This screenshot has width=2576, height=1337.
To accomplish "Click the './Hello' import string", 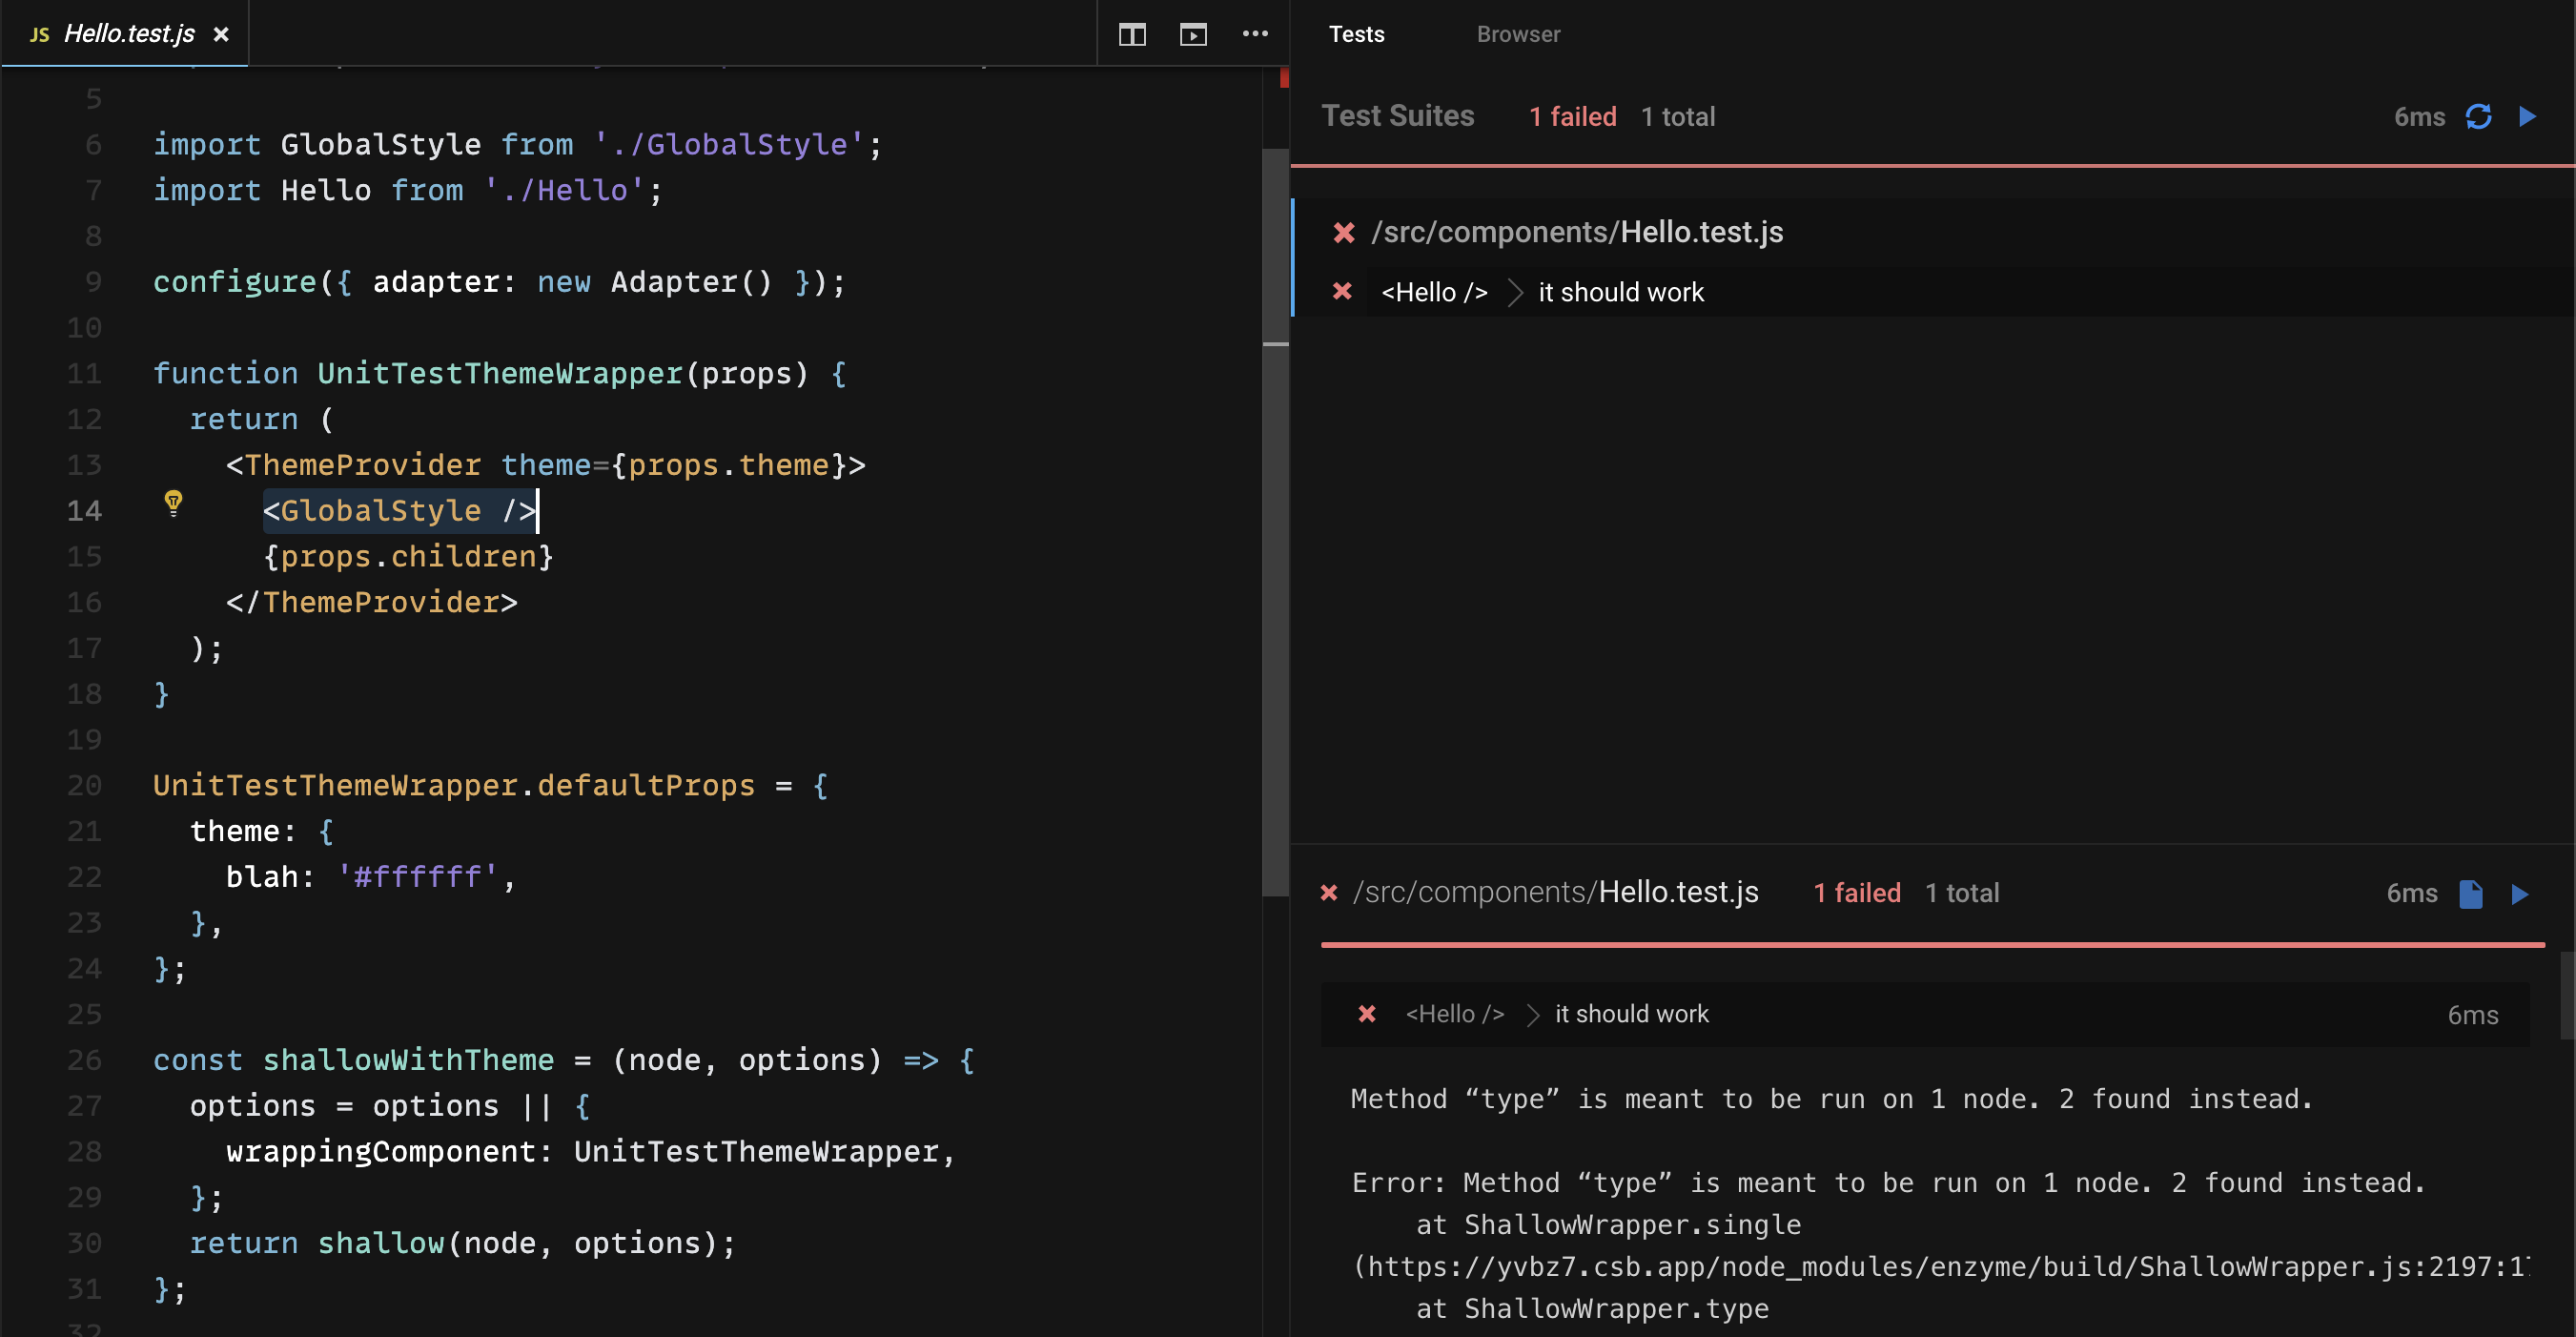I will point(564,190).
